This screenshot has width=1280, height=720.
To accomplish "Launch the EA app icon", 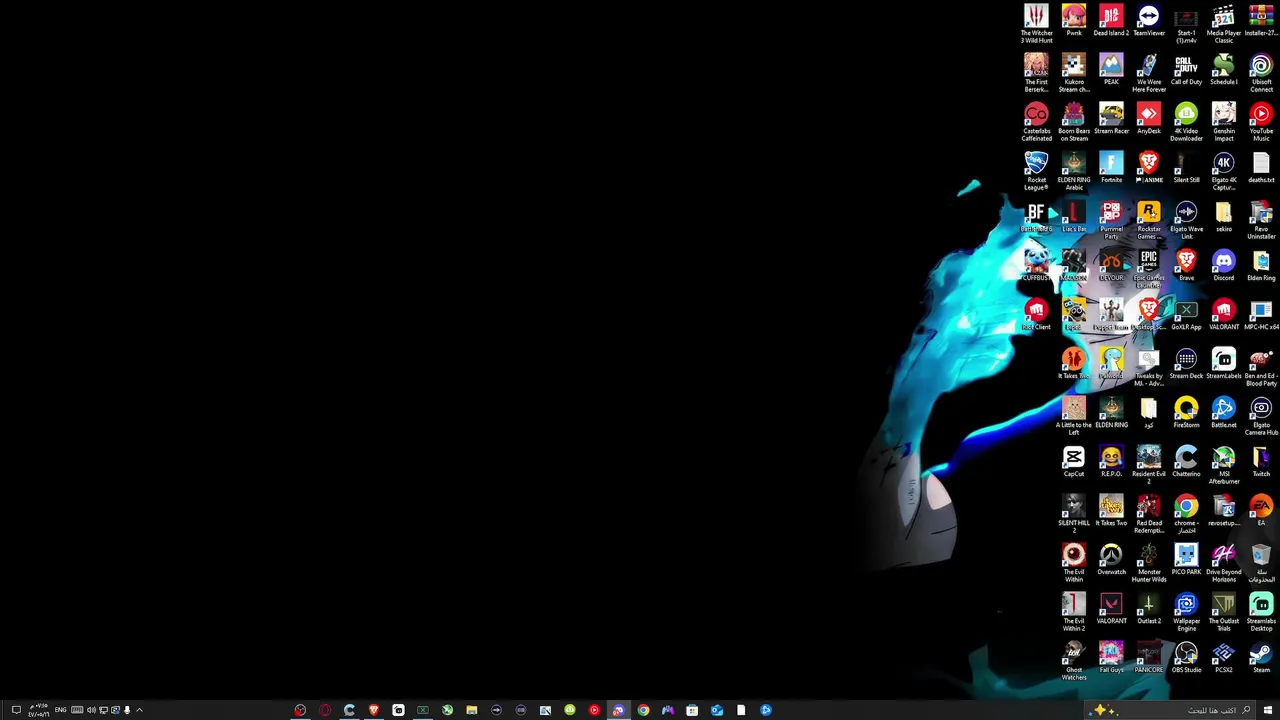I will (1261, 511).
